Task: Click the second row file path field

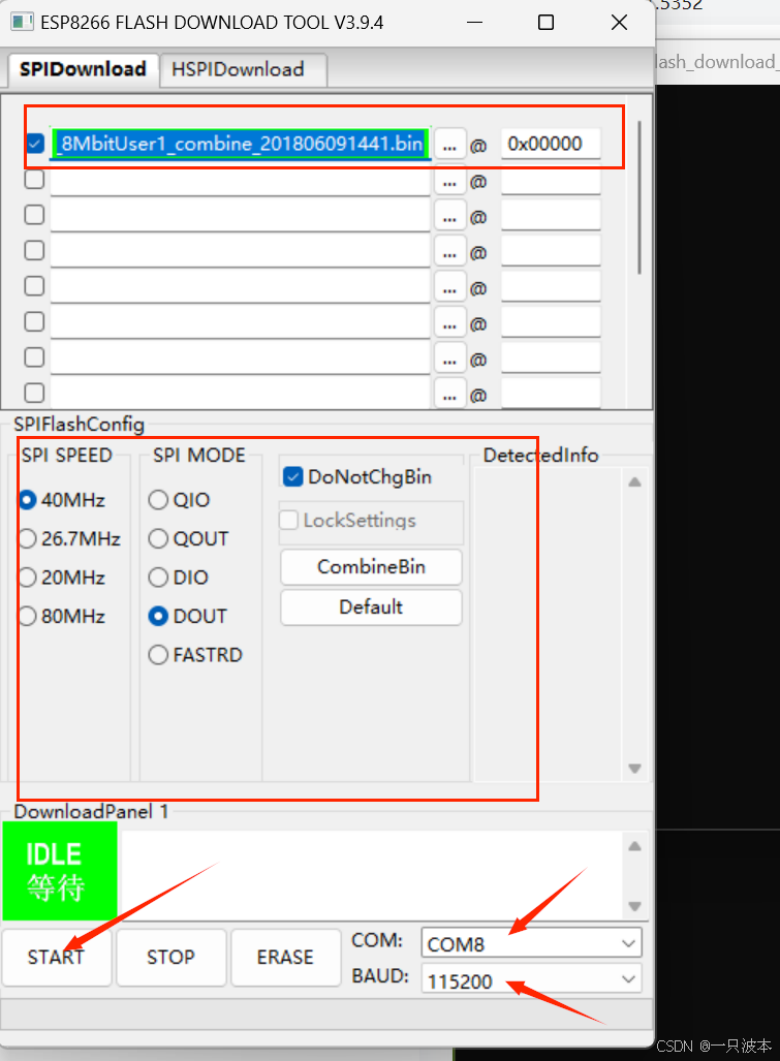Action: [x=240, y=181]
